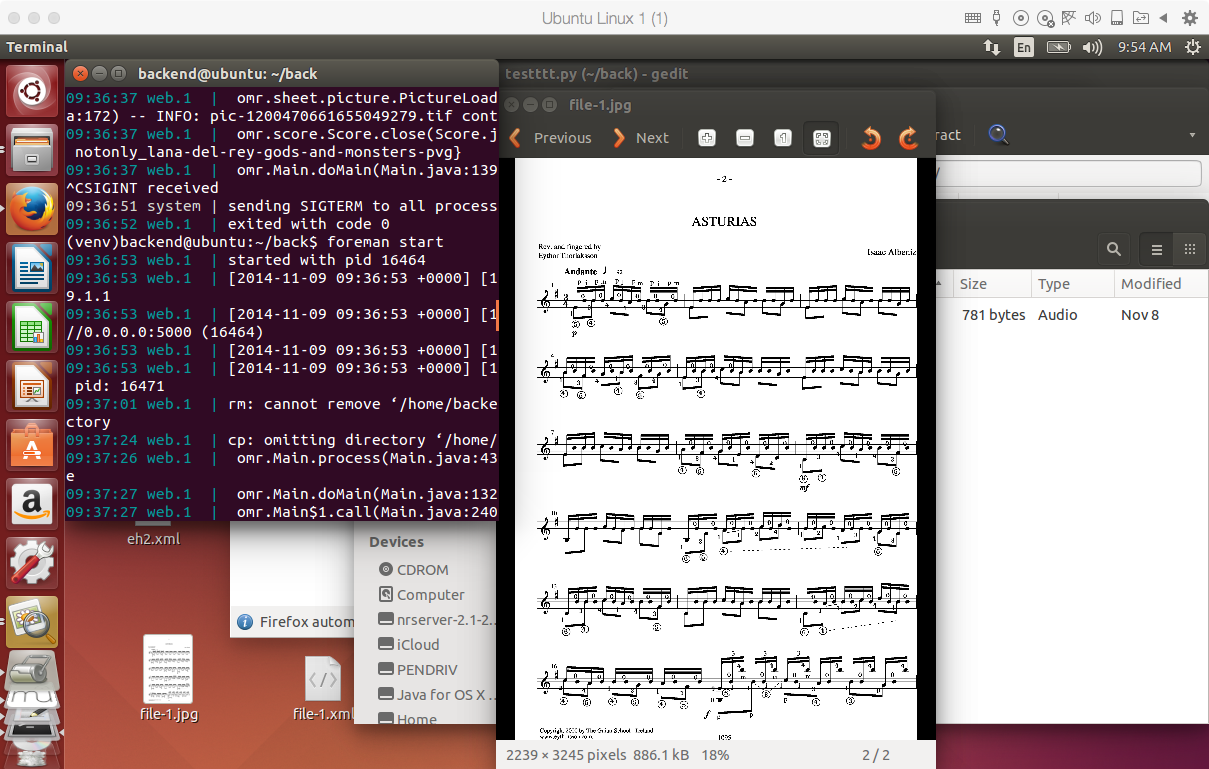Click the network connections indicator
Screen dimensions: 1209x769
coord(992,47)
